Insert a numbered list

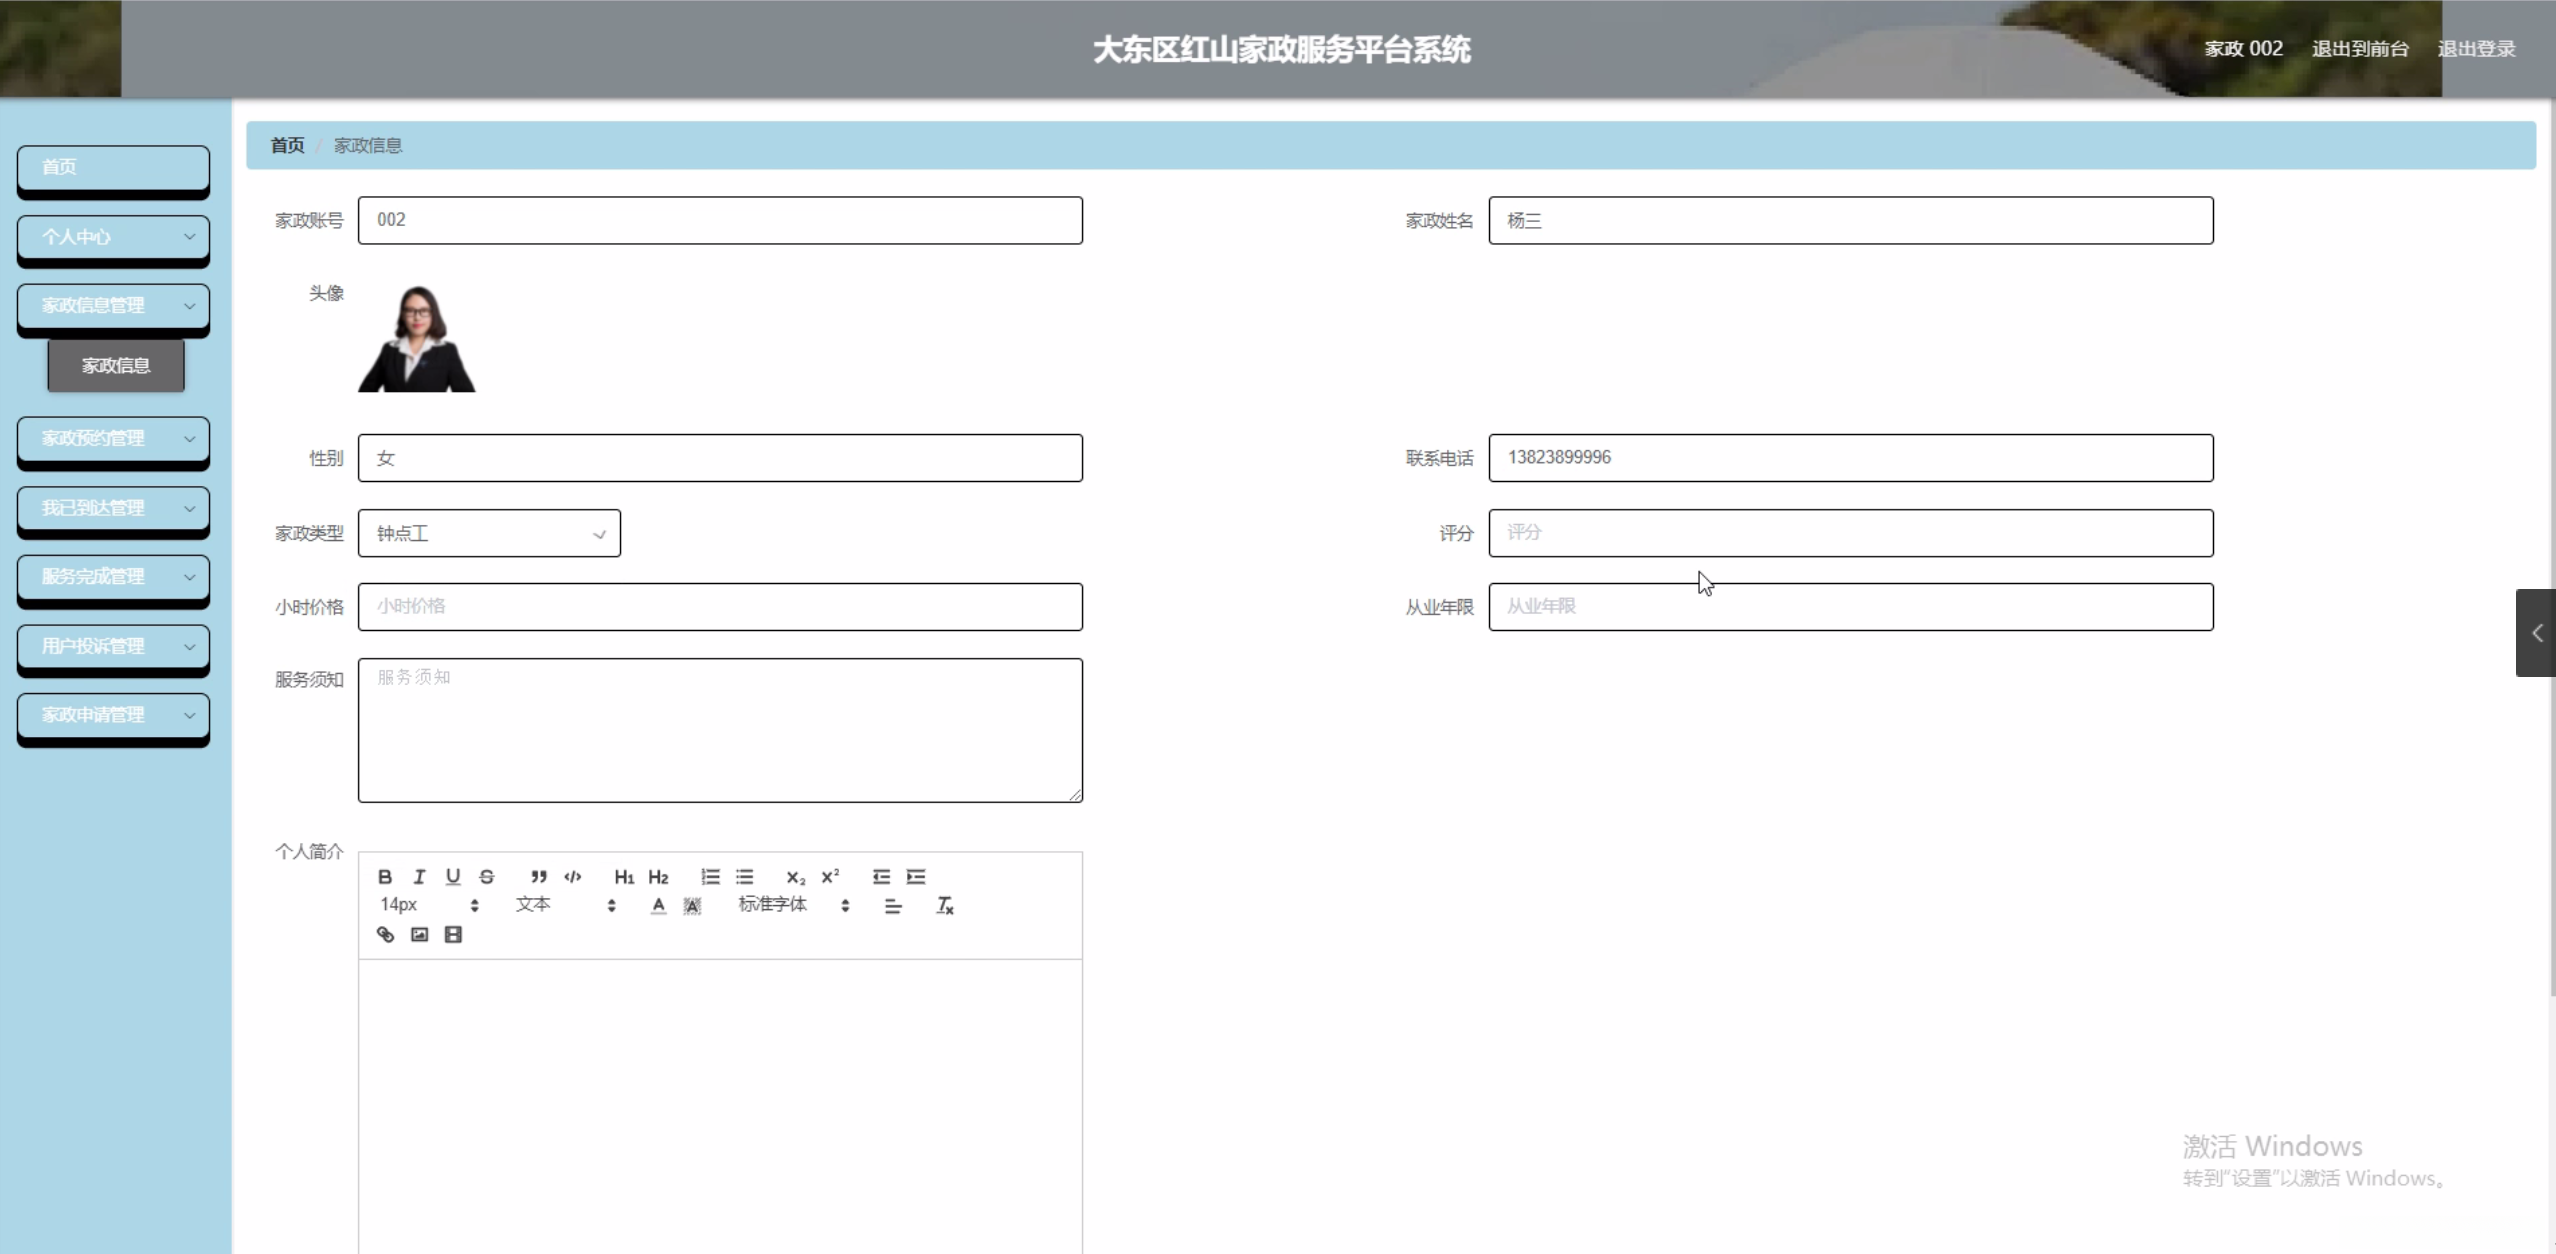[x=710, y=877]
